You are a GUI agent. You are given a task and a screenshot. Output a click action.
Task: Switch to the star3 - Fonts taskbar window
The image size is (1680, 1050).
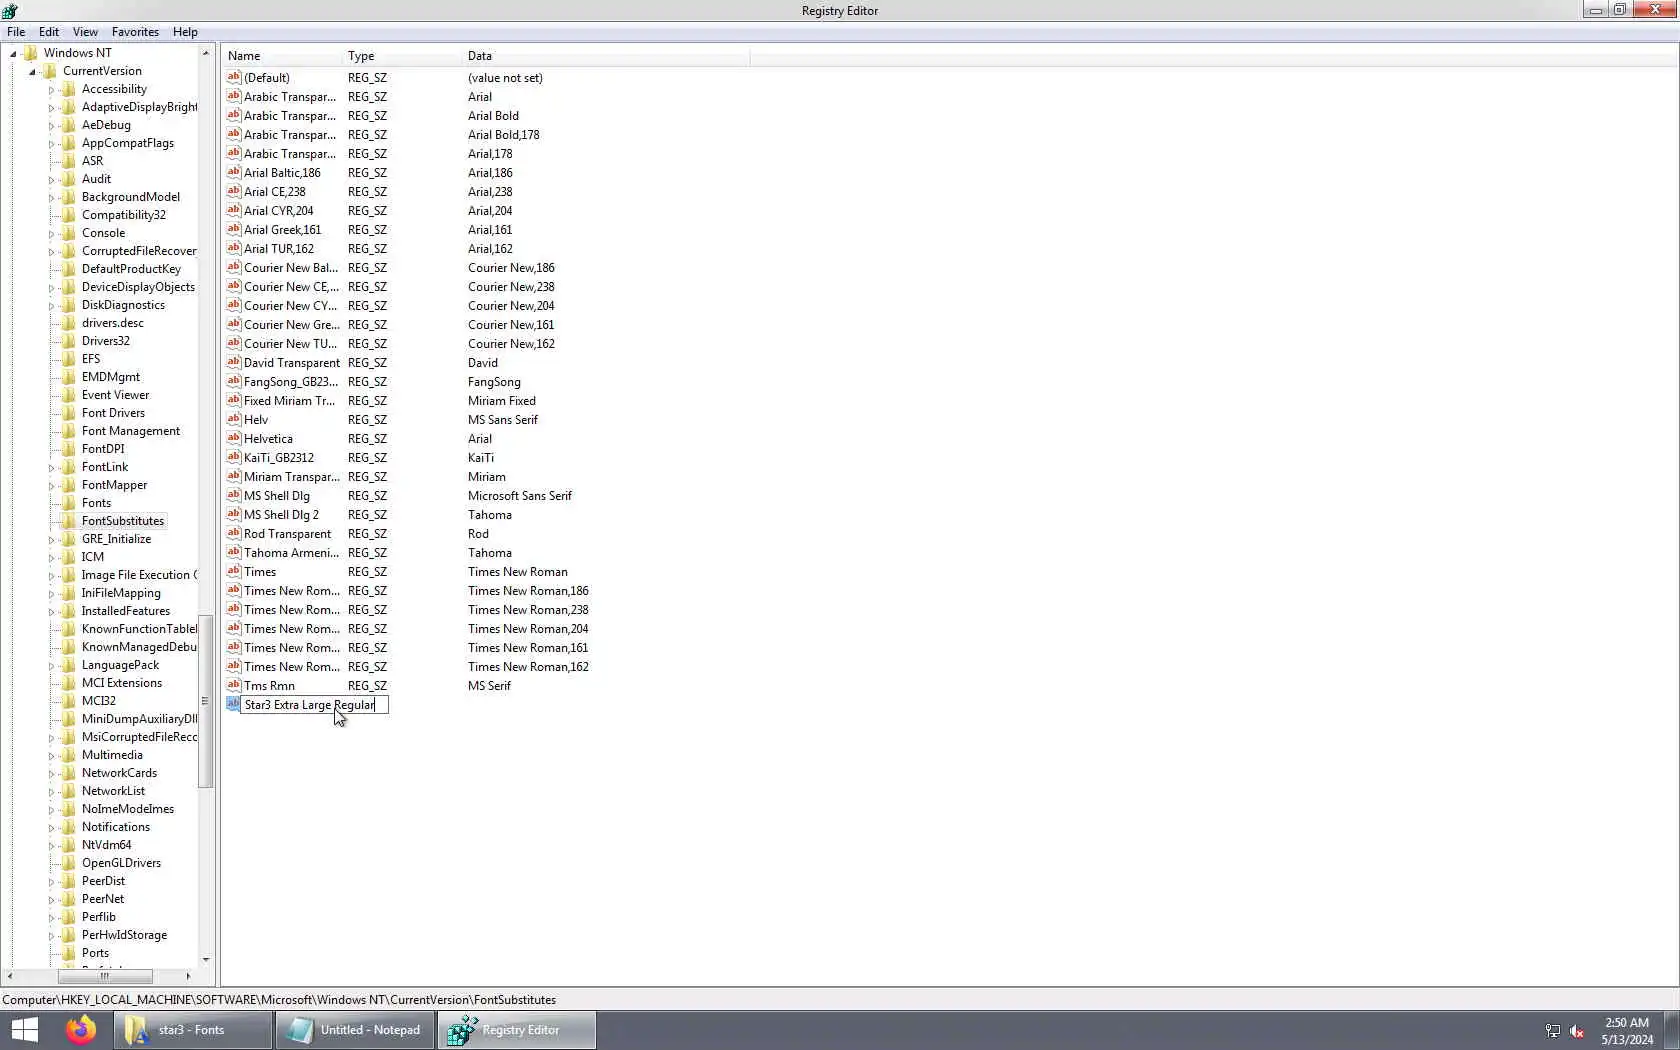click(192, 1030)
